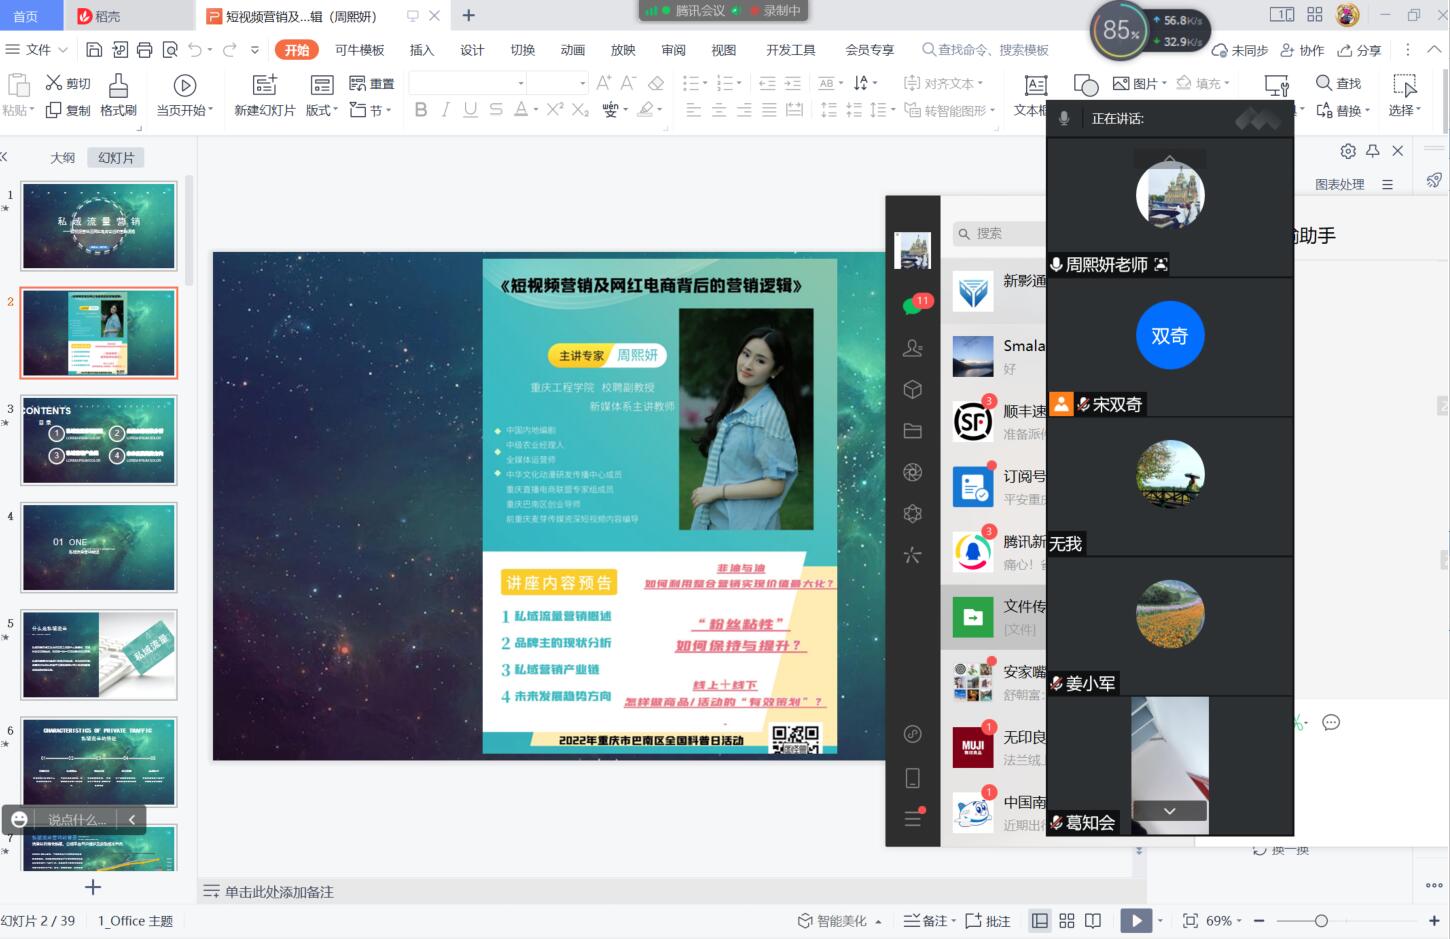
Task: Click the Save icon in quick access toolbar
Action: click(x=94, y=50)
